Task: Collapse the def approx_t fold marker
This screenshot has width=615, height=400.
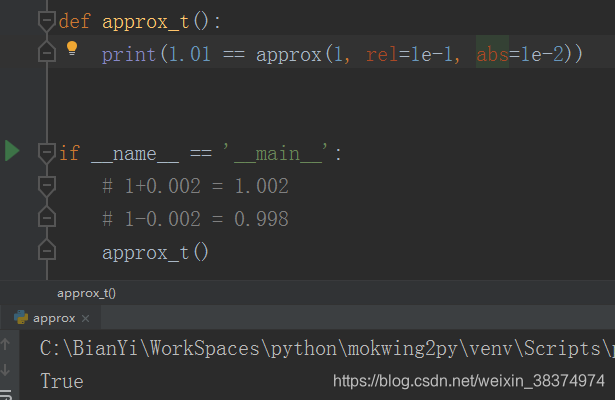Action: [x=47, y=20]
